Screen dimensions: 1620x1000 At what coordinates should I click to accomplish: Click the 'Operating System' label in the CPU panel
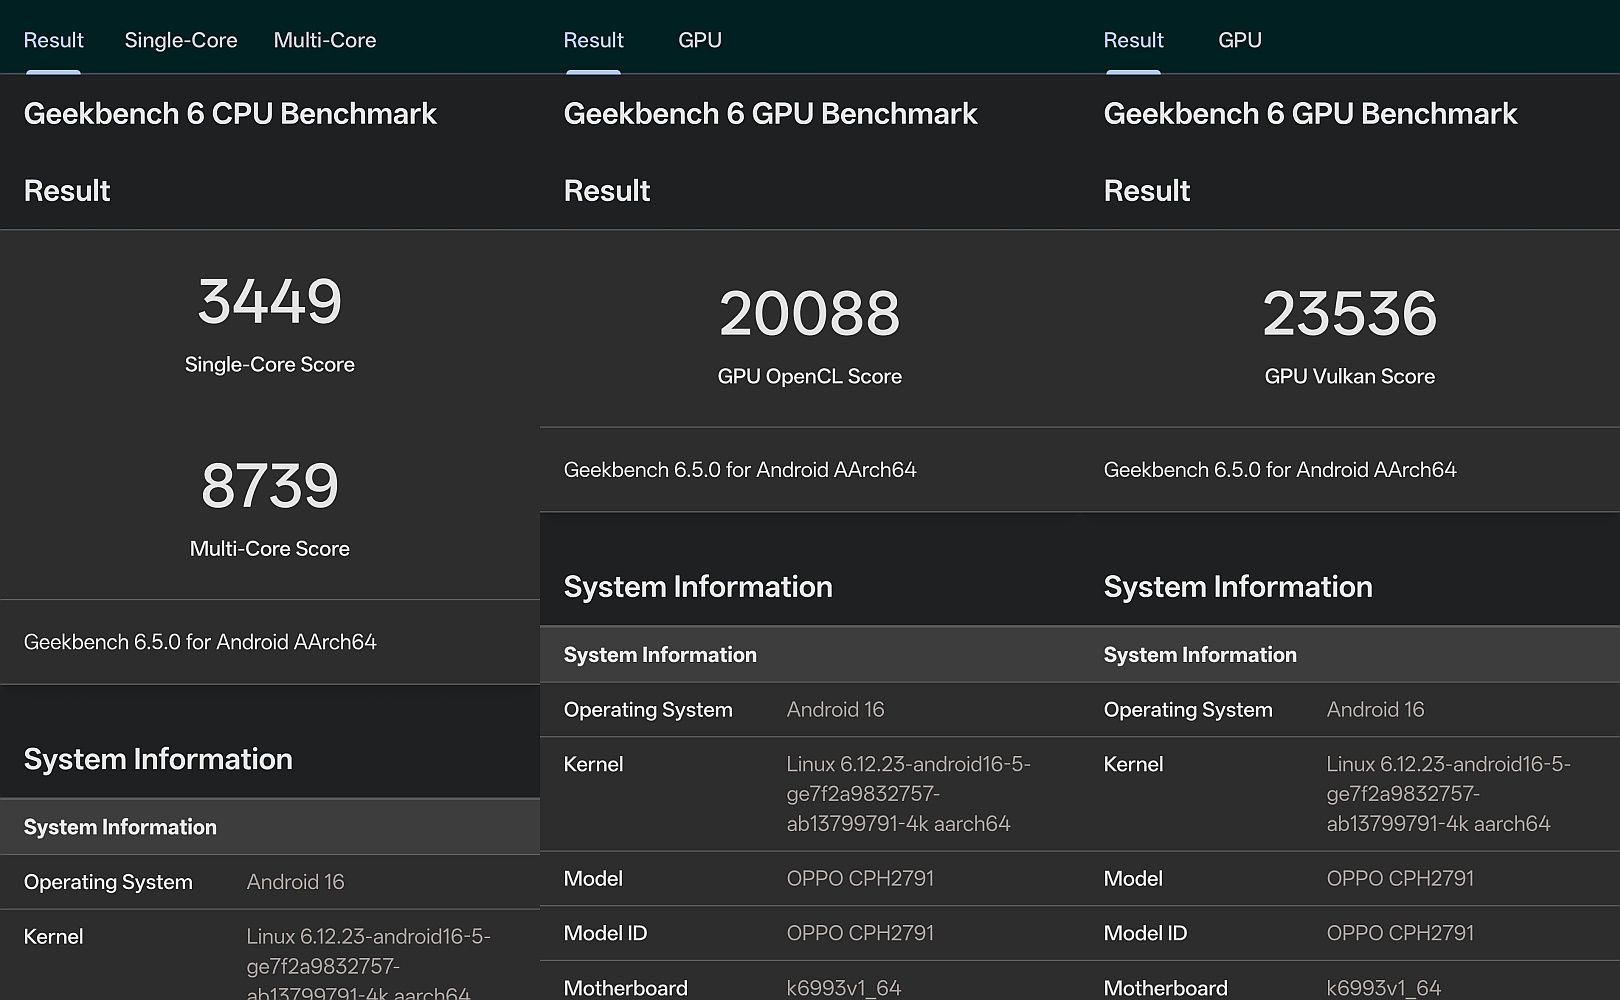(x=108, y=882)
